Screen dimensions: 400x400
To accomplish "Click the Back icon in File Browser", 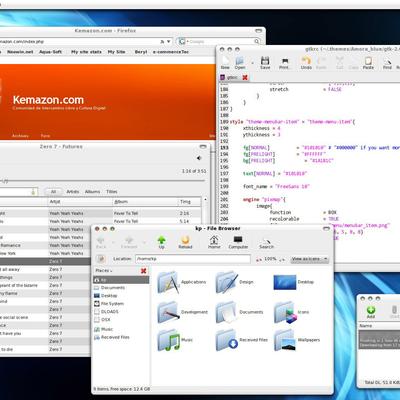I will (101, 242).
